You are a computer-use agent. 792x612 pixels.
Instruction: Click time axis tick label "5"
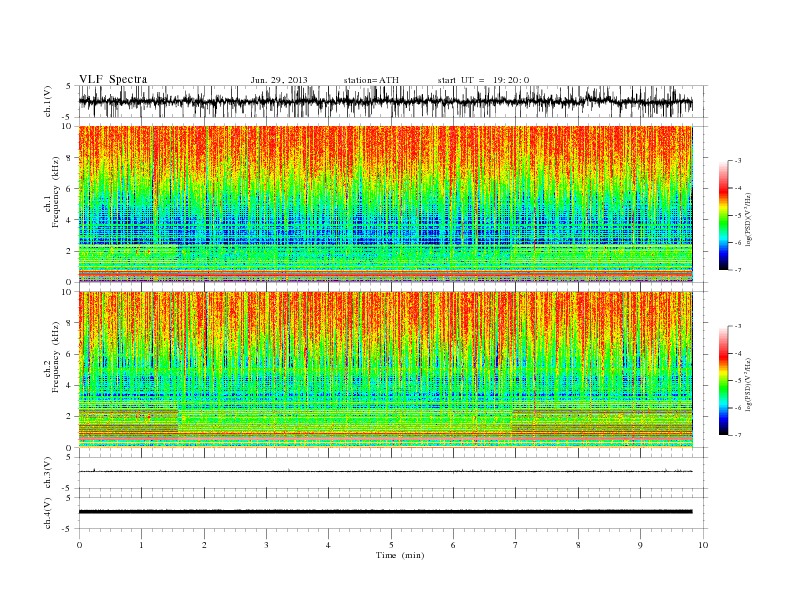point(391,545)
